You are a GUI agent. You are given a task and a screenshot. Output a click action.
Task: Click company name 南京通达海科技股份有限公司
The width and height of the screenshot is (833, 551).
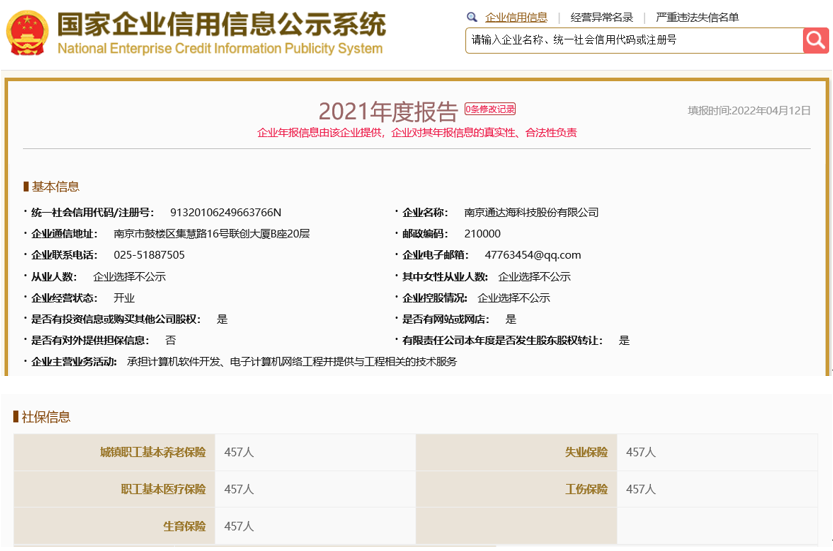[x=531, y=213]
